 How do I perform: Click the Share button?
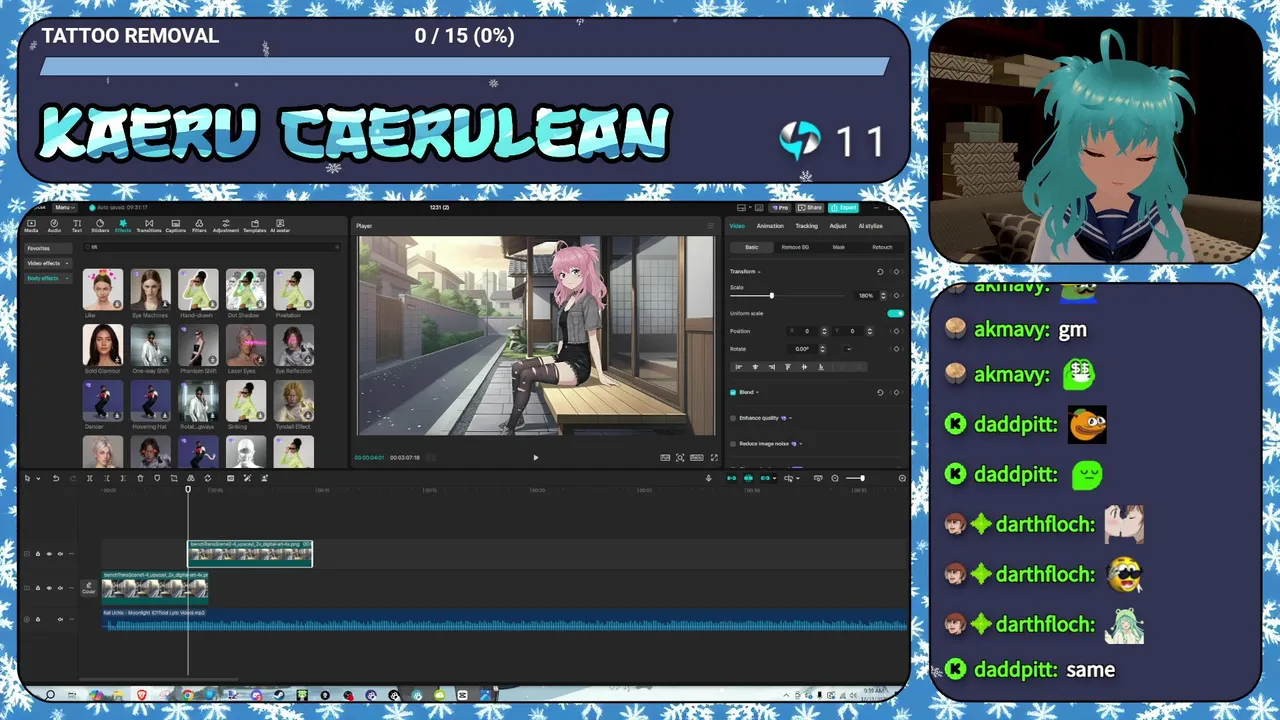pos(810,208)
